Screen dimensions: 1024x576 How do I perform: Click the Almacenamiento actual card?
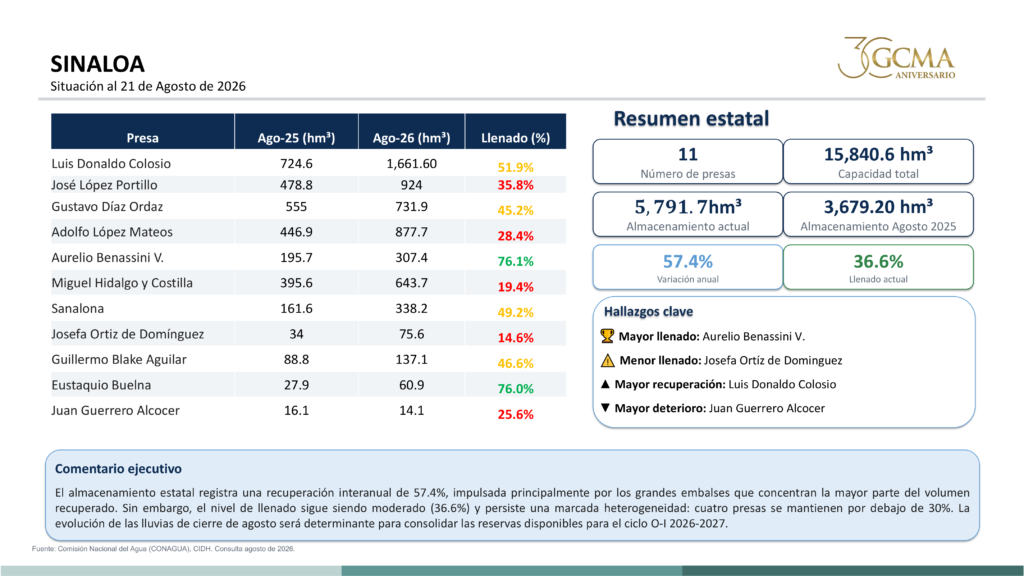pos(688,214)
